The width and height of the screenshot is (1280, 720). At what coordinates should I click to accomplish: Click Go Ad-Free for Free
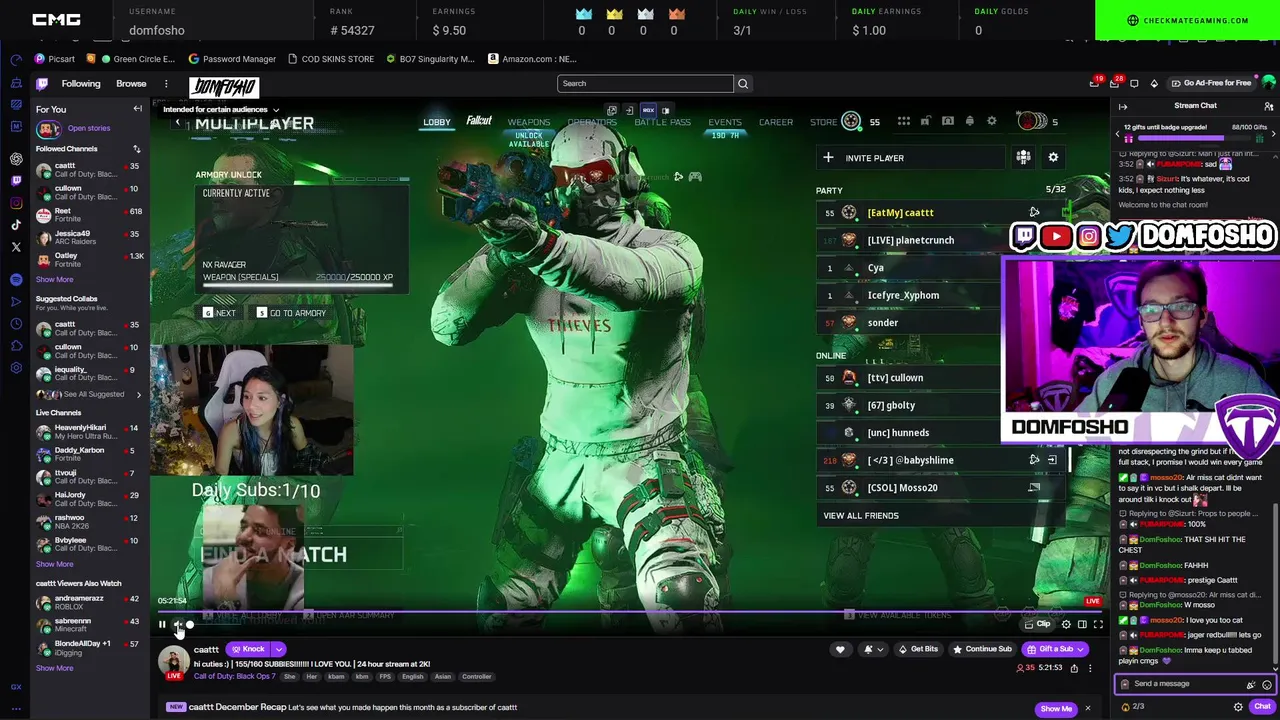pos(1211,84)
